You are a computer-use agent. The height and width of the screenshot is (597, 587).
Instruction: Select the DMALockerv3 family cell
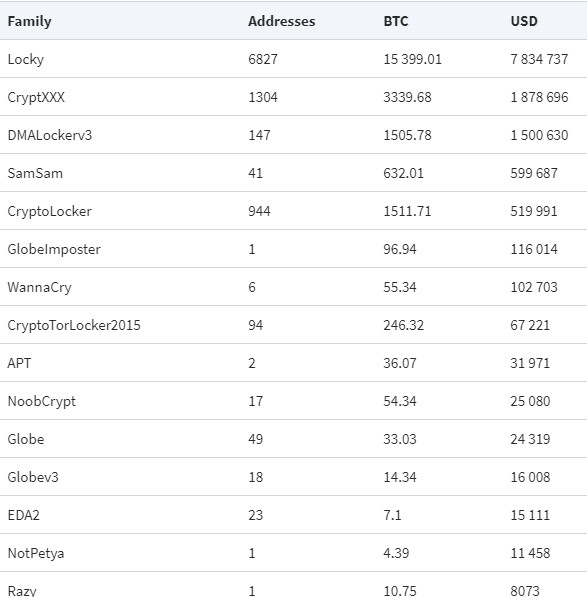50,135
